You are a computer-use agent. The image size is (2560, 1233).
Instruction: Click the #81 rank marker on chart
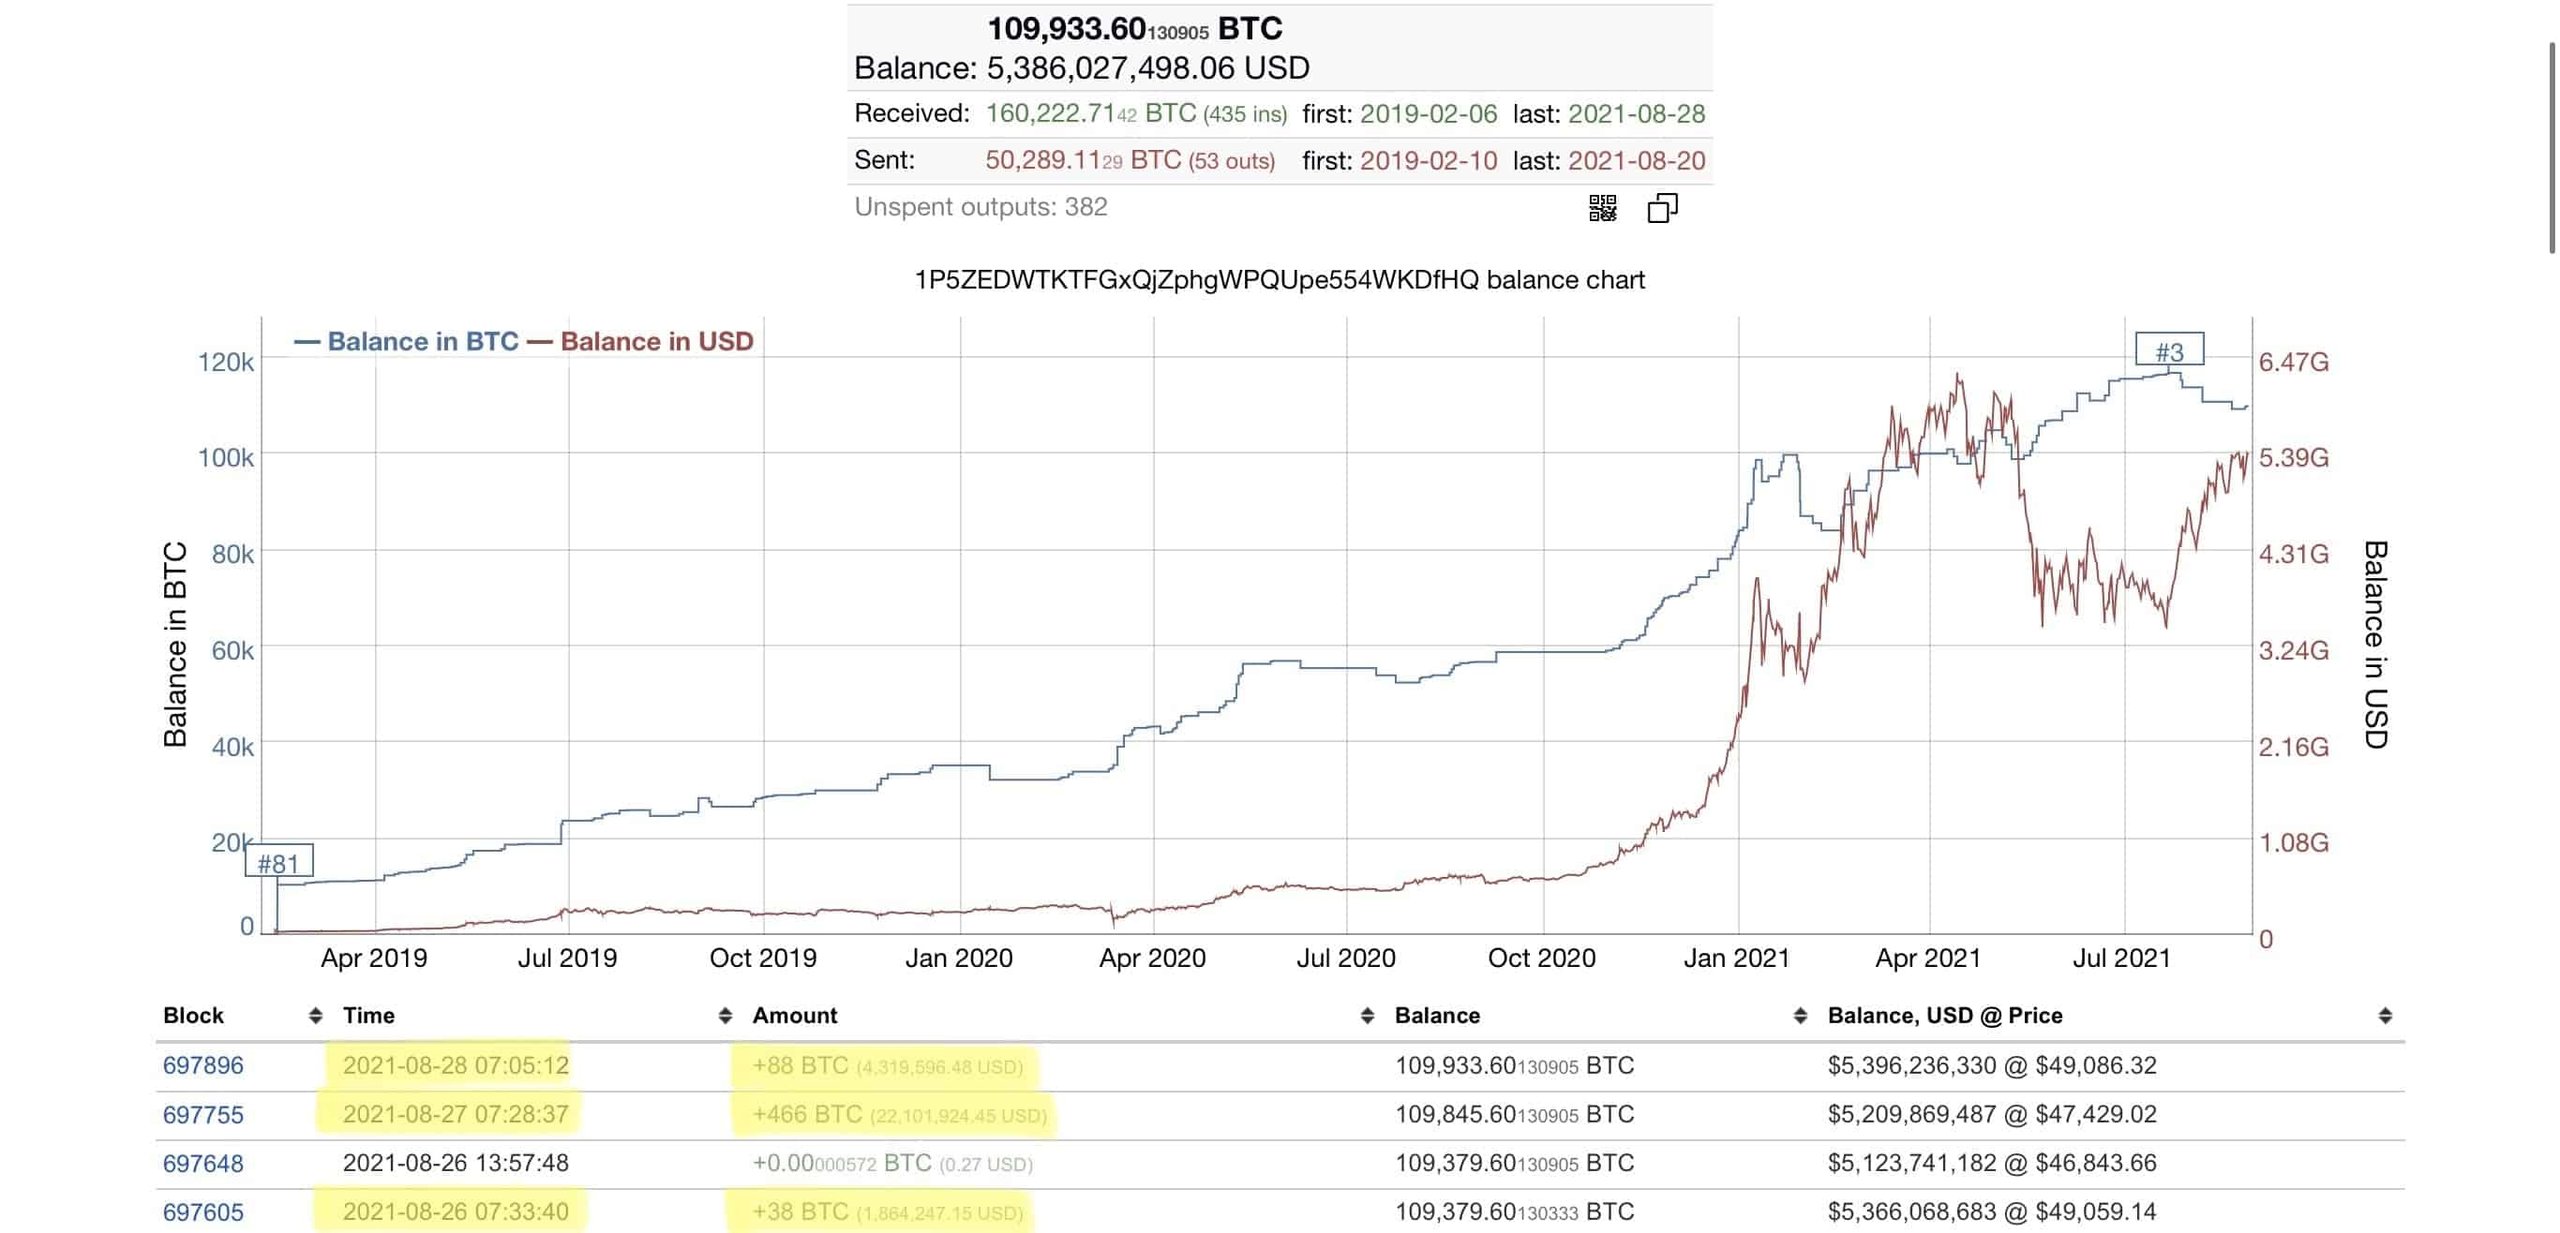(279, 863)
